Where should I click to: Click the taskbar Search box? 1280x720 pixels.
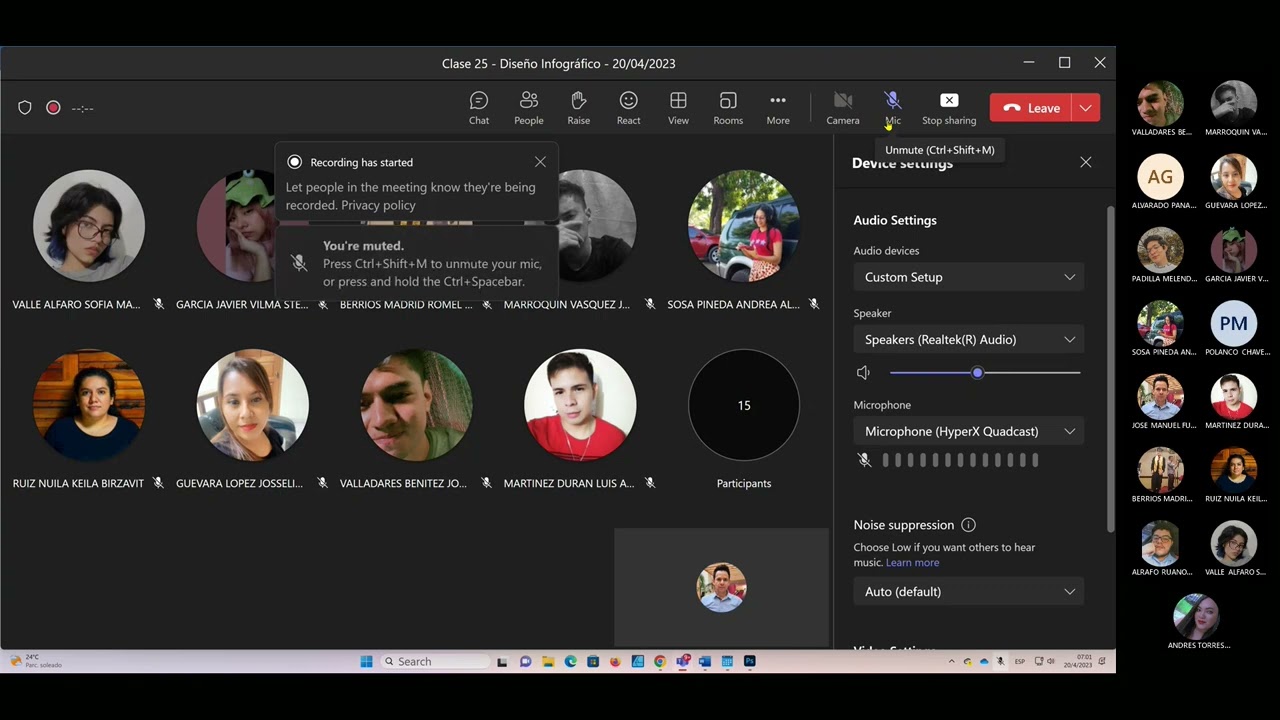click(436, 661)
